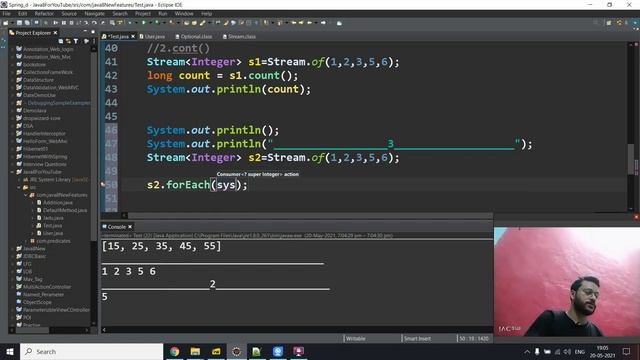Click the 'count' variable on line 42

(x=194, y=76)
